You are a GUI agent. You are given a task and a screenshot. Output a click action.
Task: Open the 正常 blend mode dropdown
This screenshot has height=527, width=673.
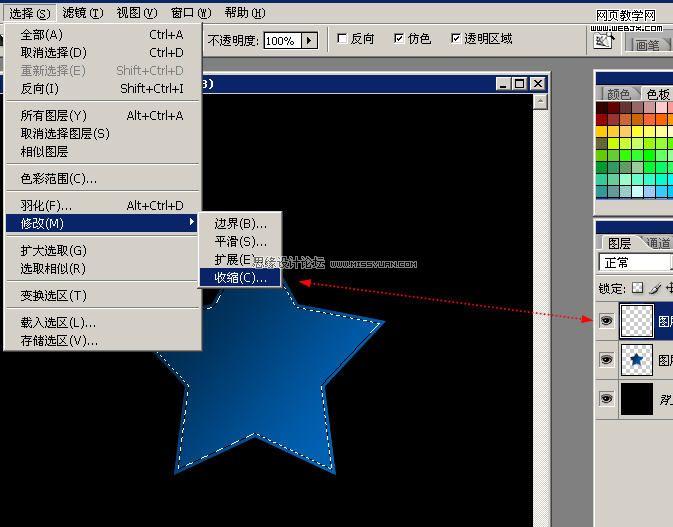(x=635, y=263)
